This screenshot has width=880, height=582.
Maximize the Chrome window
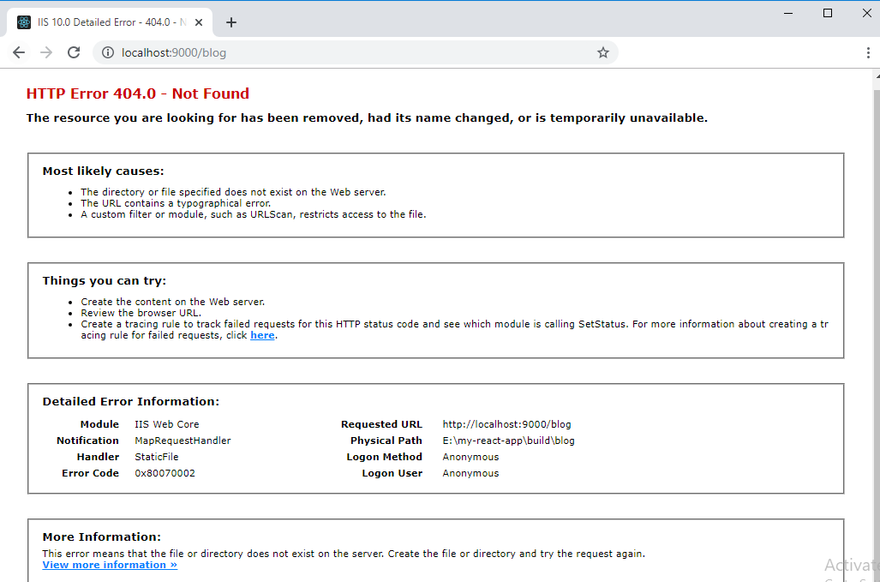point(827,13)
